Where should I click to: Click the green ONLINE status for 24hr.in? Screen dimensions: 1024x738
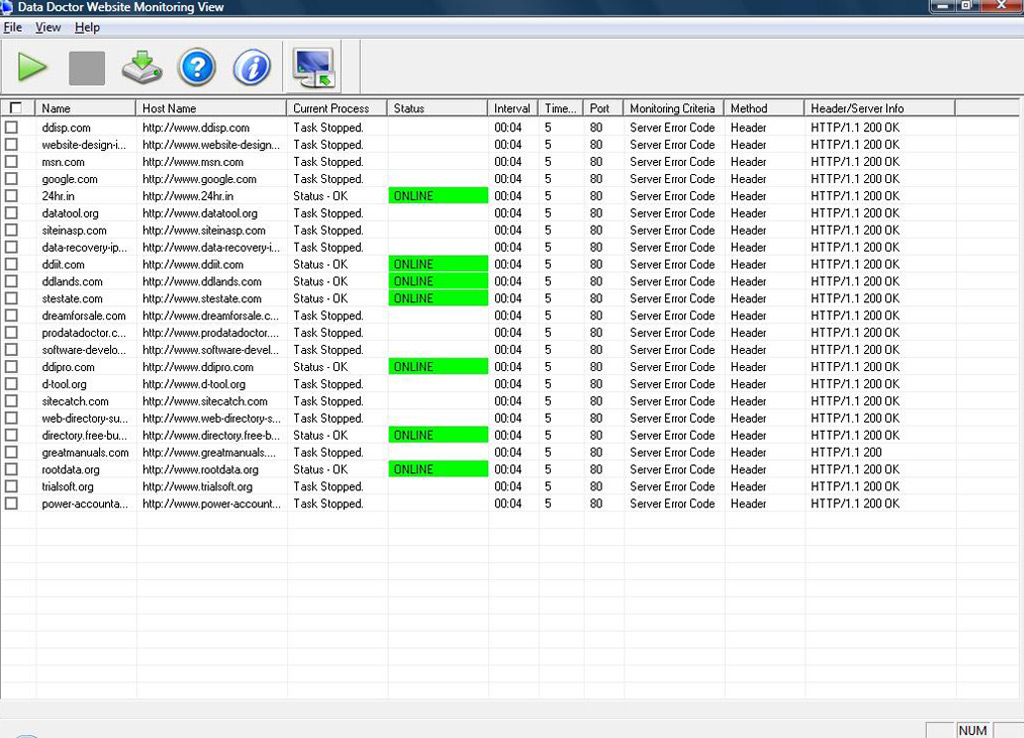(x=438, y=195)
